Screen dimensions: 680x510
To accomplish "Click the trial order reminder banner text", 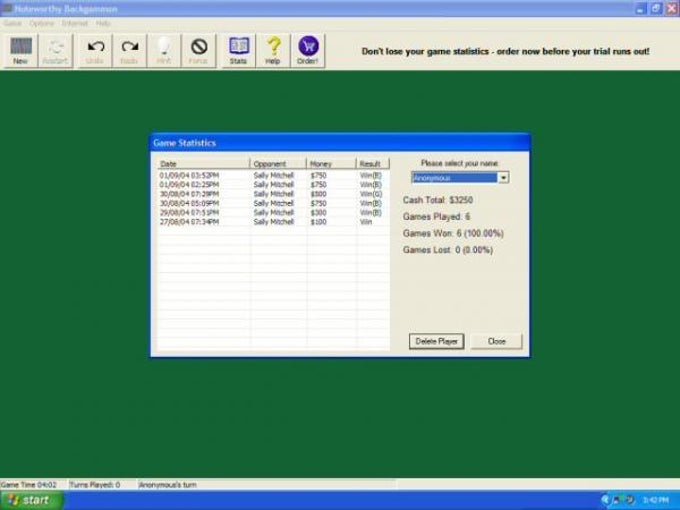I will click(x=506, y=51).
